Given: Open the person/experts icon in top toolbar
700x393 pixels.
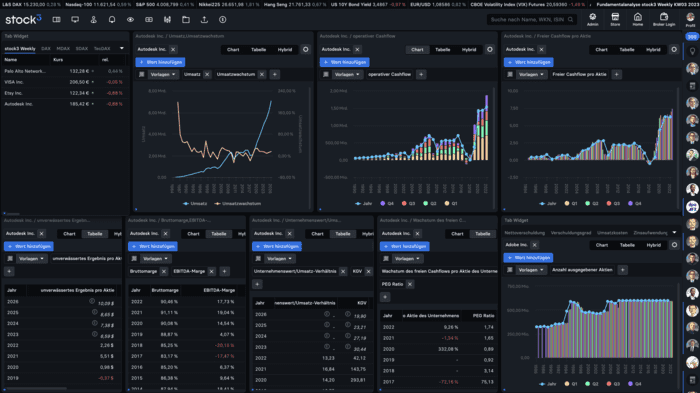Looking at the screenshot, I should pyautogui.click(x=93, y=20).
